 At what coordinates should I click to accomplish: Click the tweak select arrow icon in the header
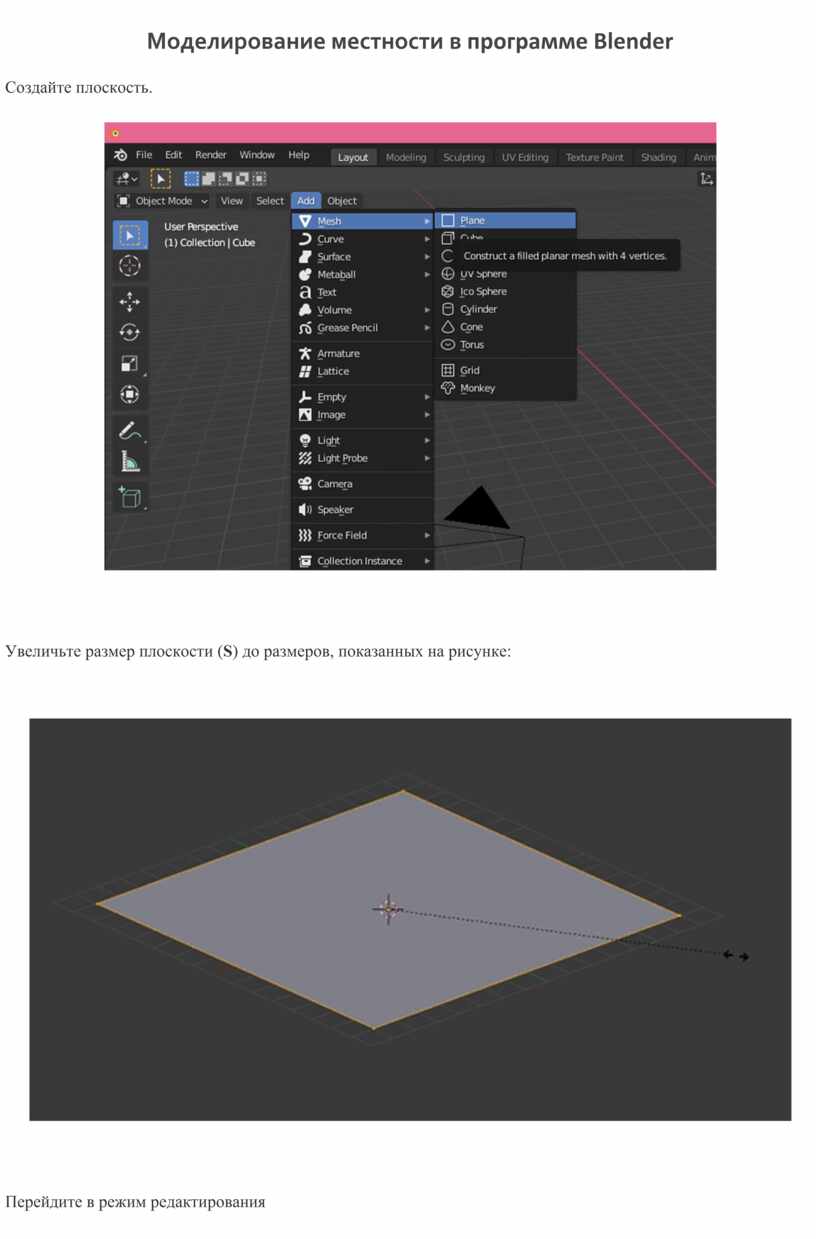point(160,179)
